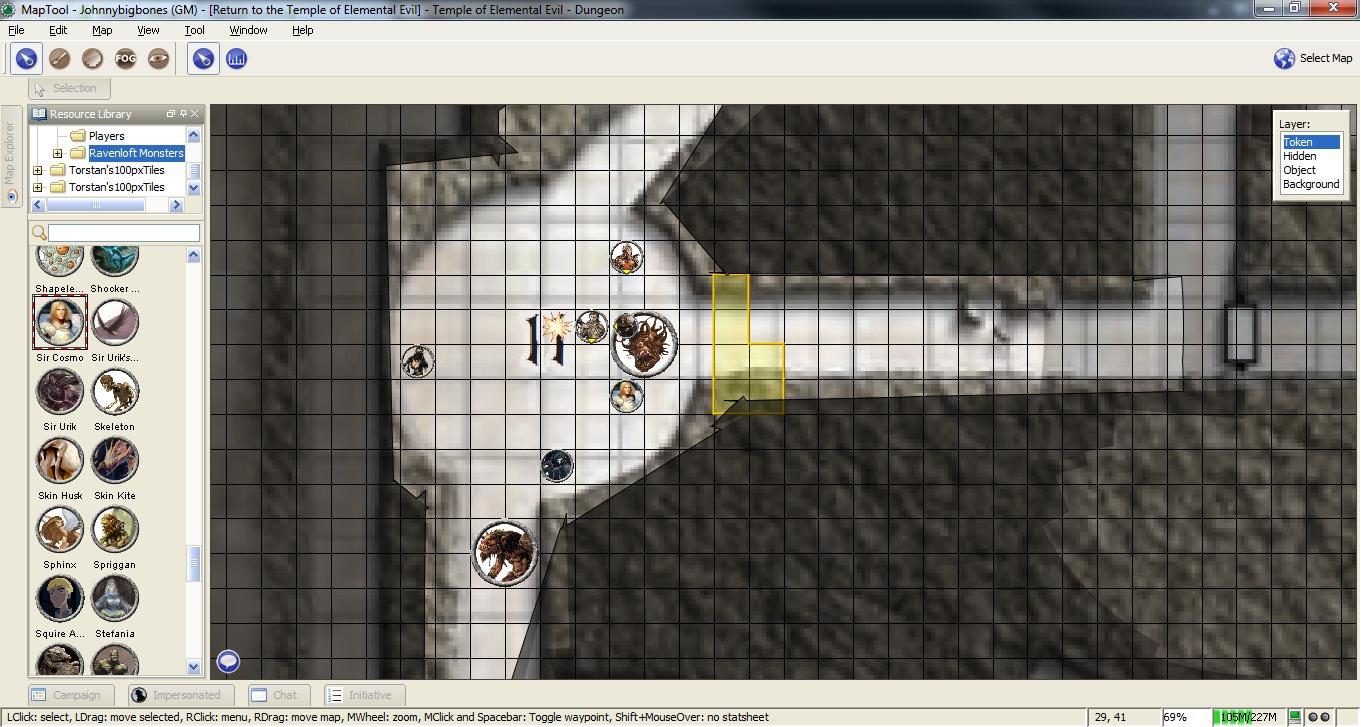The image size is (1361, 727).
Task: Choose the Drawing brush tool
Action: click(59, 59)
